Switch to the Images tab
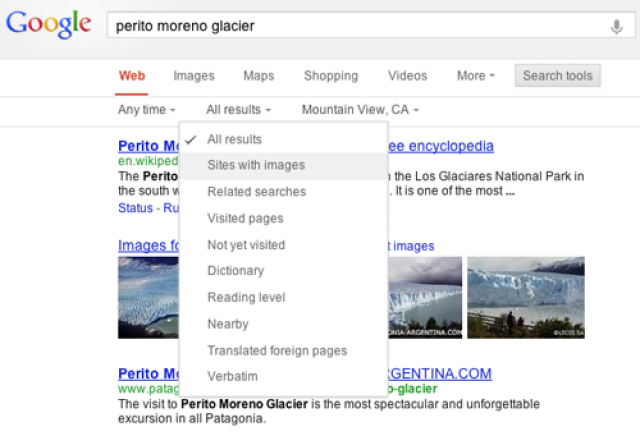Viewport: 640px width, 436px height. tap(194, 76)
